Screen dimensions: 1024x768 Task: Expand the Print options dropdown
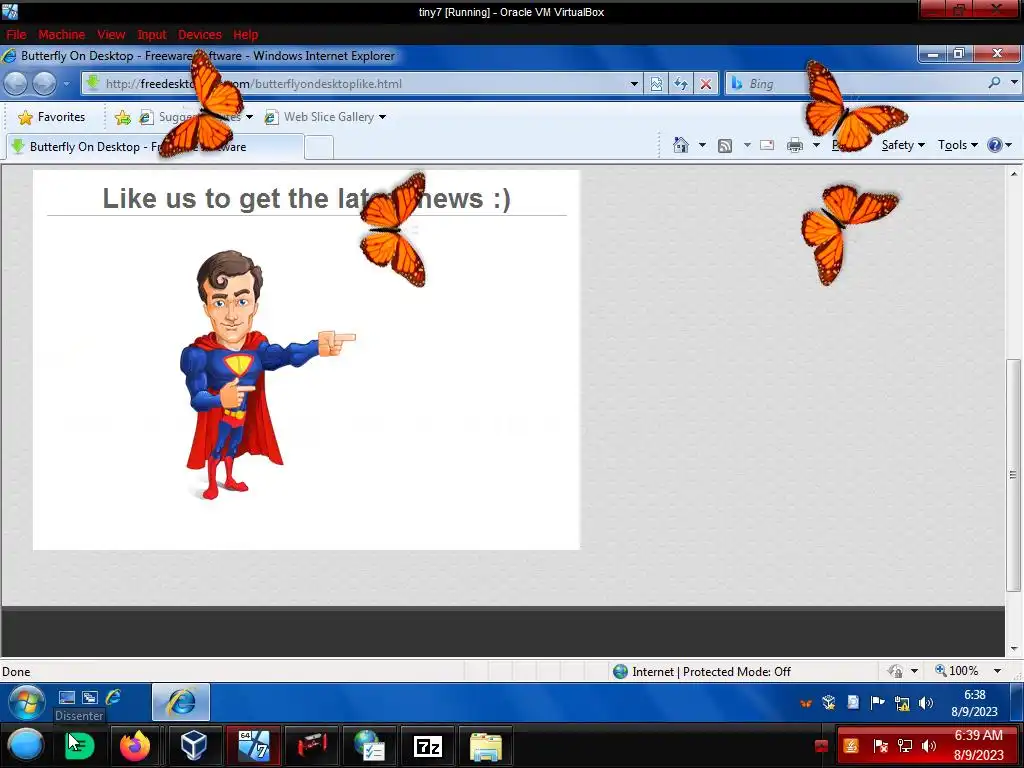click(816, 145)
